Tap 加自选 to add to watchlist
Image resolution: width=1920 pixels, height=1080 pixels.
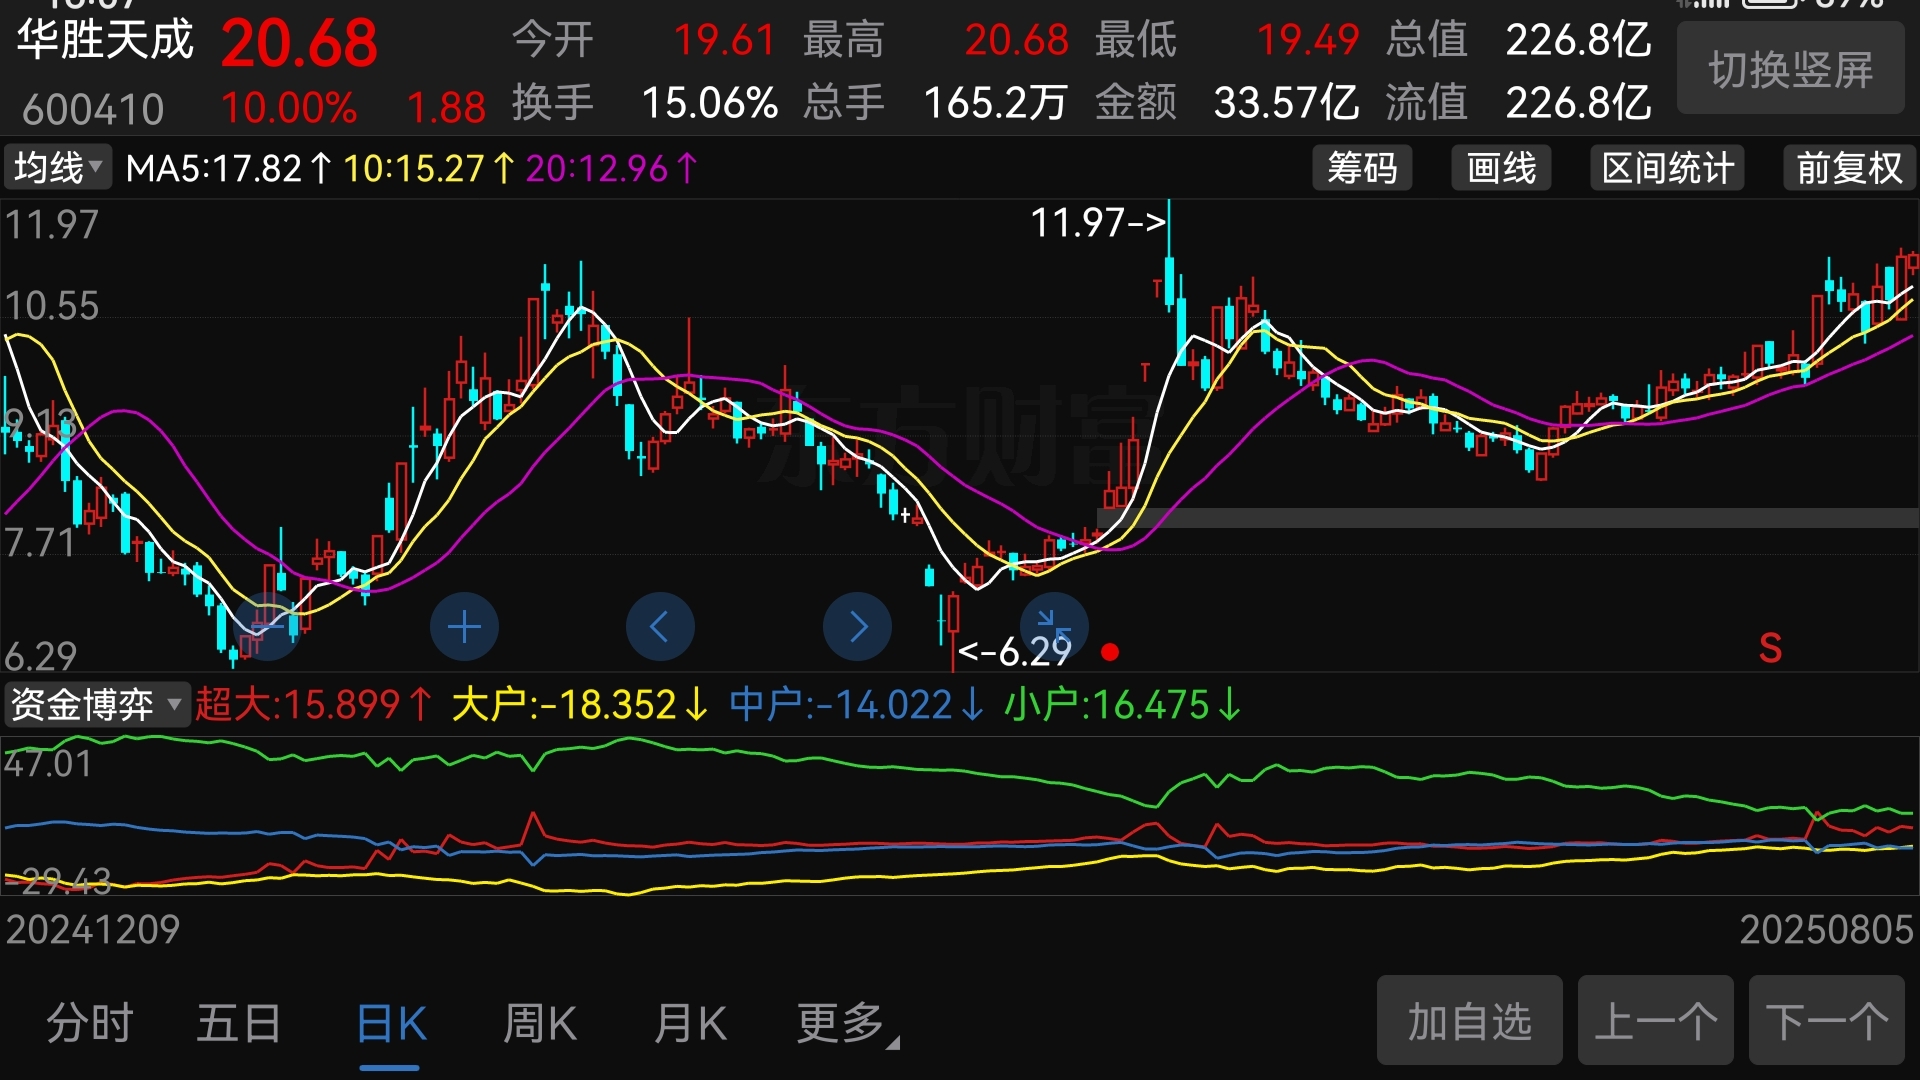pos(1470,1021)
